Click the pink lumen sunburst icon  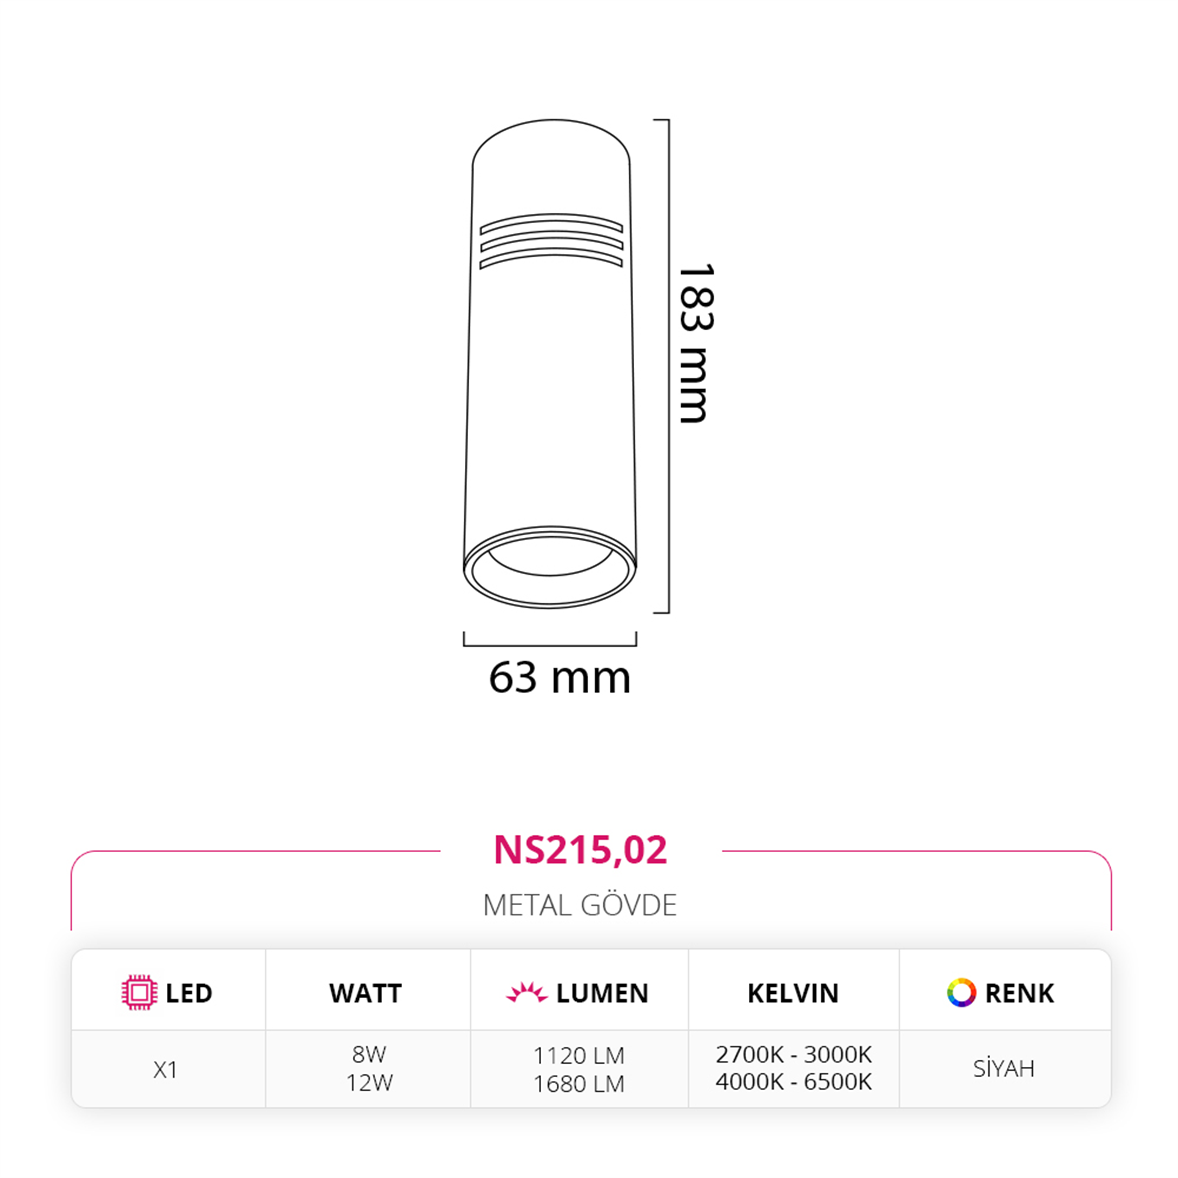527,992
